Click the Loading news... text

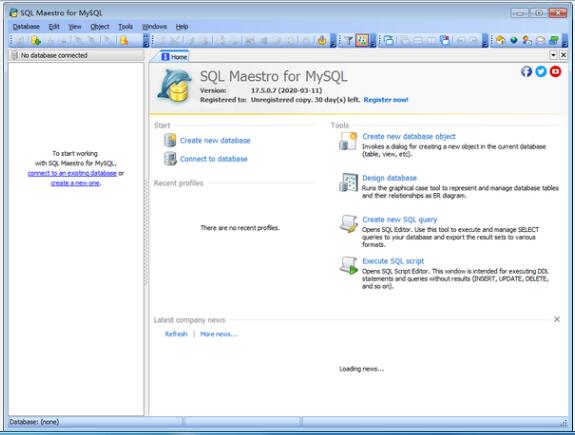pos(362,369)
